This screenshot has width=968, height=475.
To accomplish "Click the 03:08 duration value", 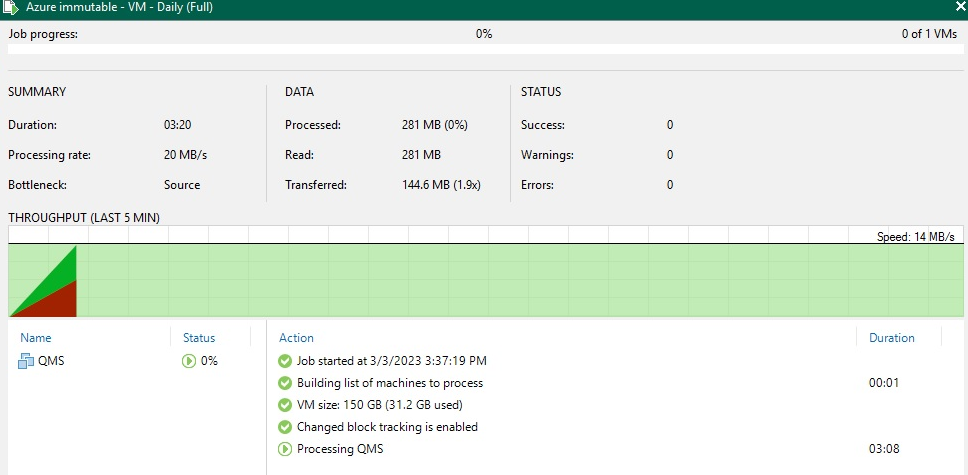I will coord(884,449).
